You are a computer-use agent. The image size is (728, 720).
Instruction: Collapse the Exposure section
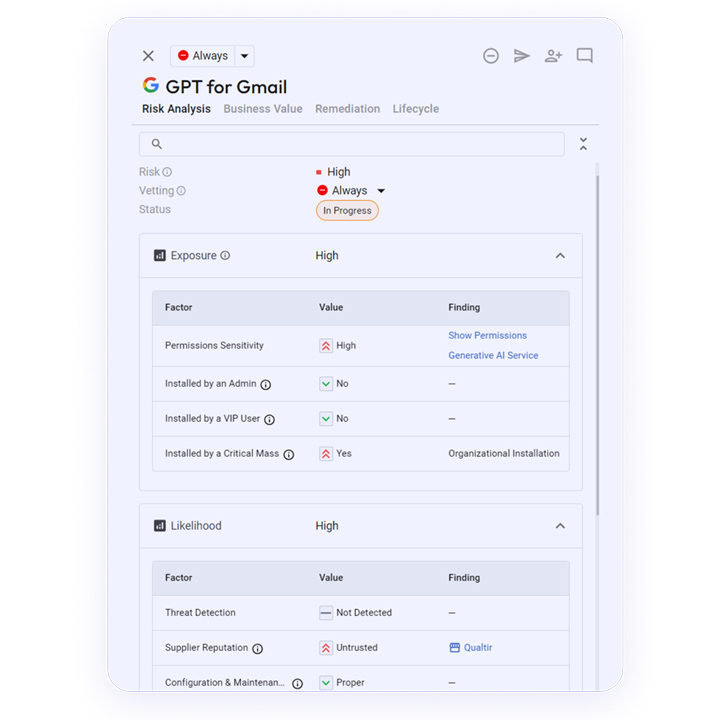(560, 256)
